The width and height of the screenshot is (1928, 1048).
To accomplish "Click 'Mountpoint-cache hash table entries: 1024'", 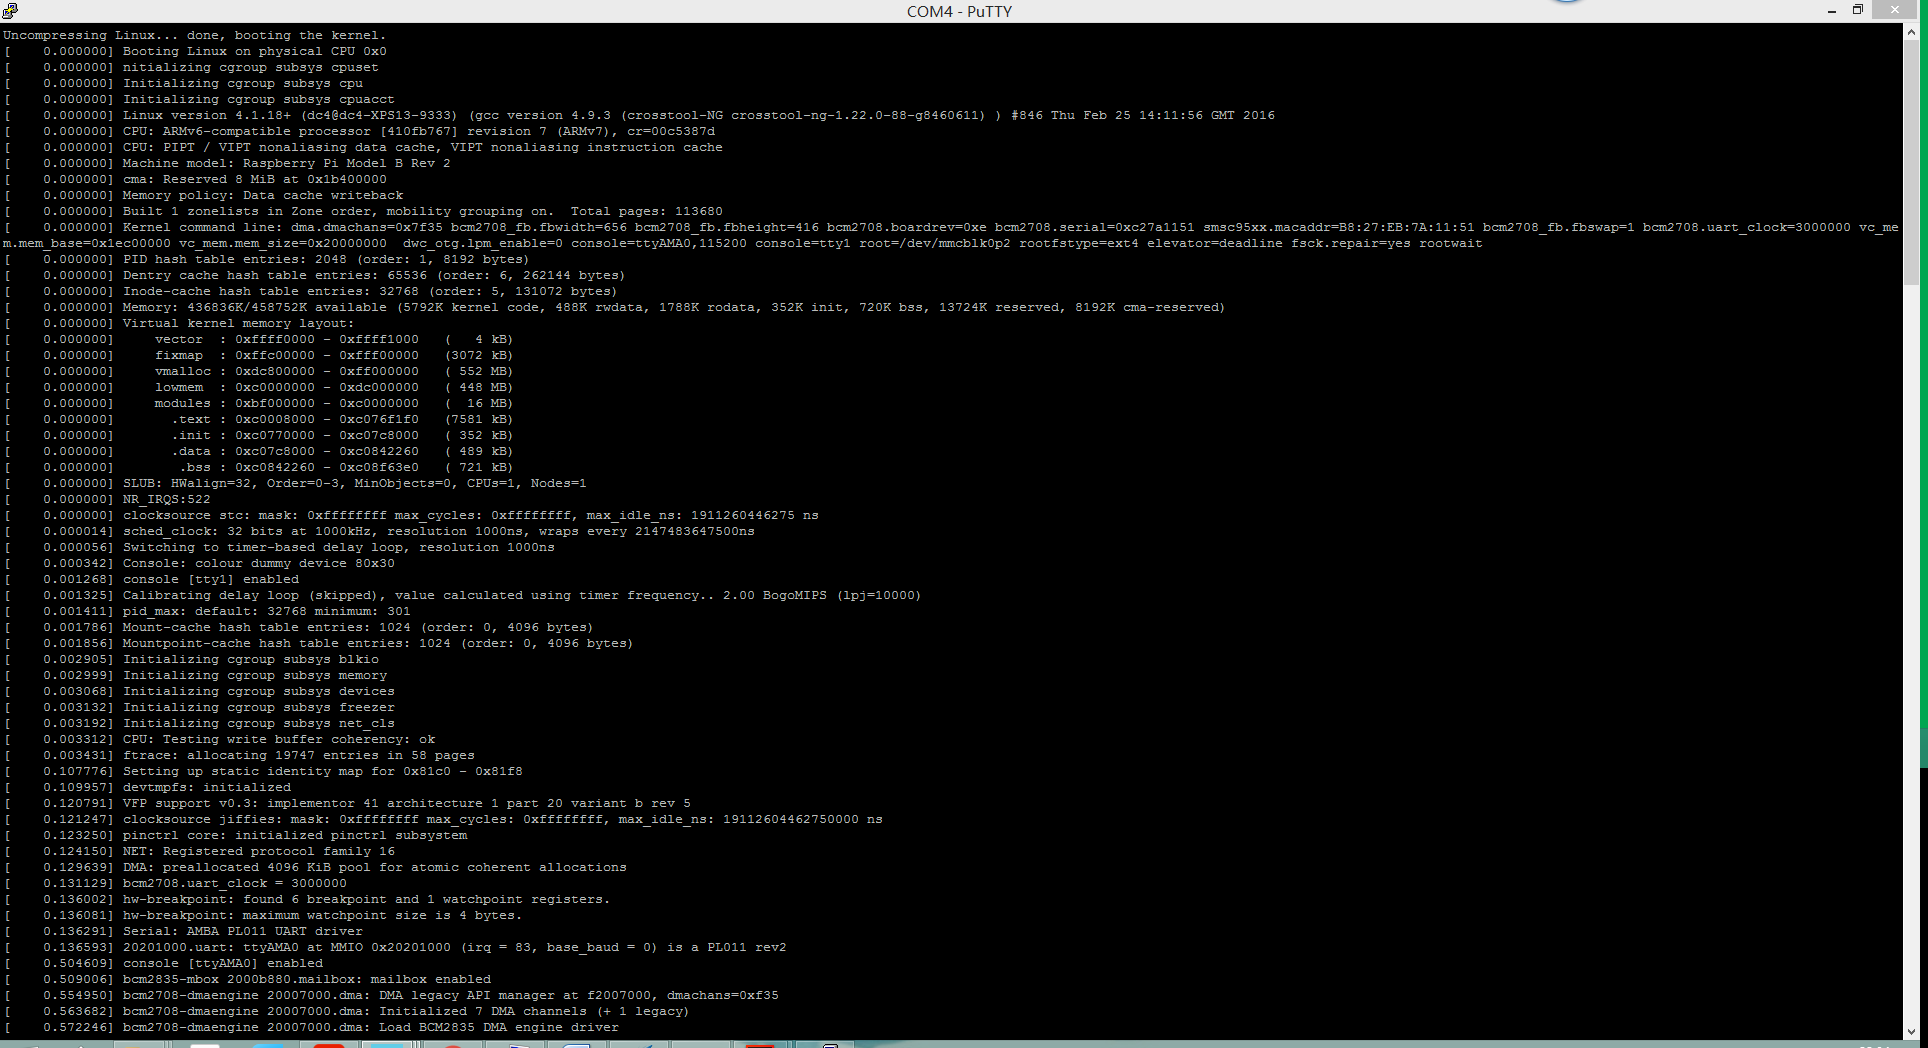I will click(x=378, y=643).
